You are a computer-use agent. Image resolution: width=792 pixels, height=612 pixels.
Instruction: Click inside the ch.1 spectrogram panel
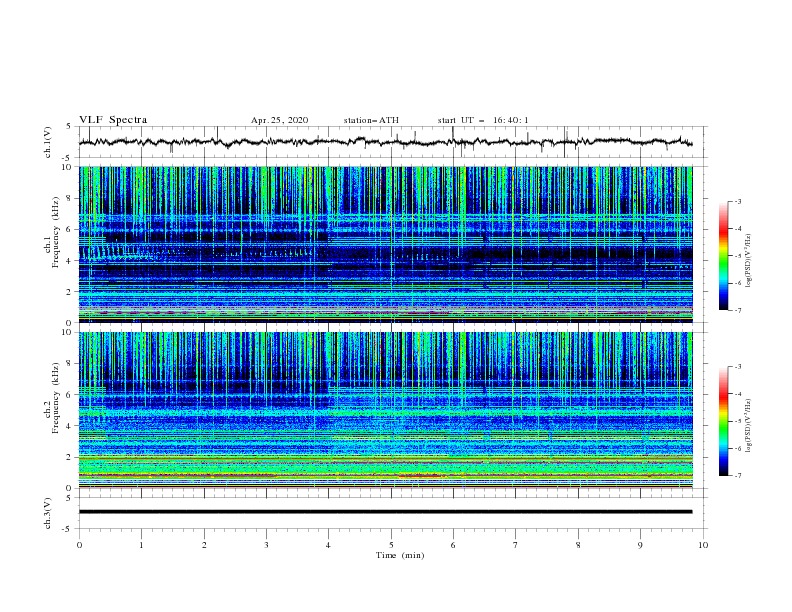(x=385, y=244)
